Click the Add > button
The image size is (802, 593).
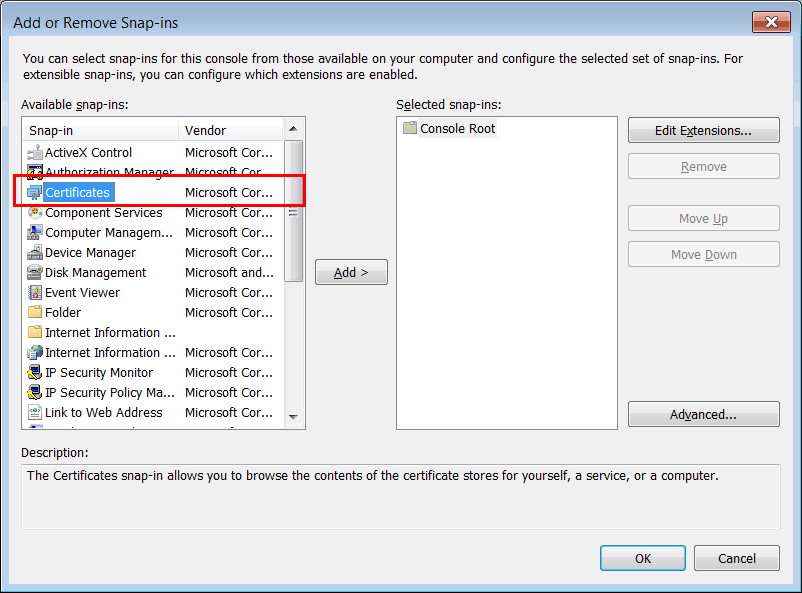tap(351, 272)
